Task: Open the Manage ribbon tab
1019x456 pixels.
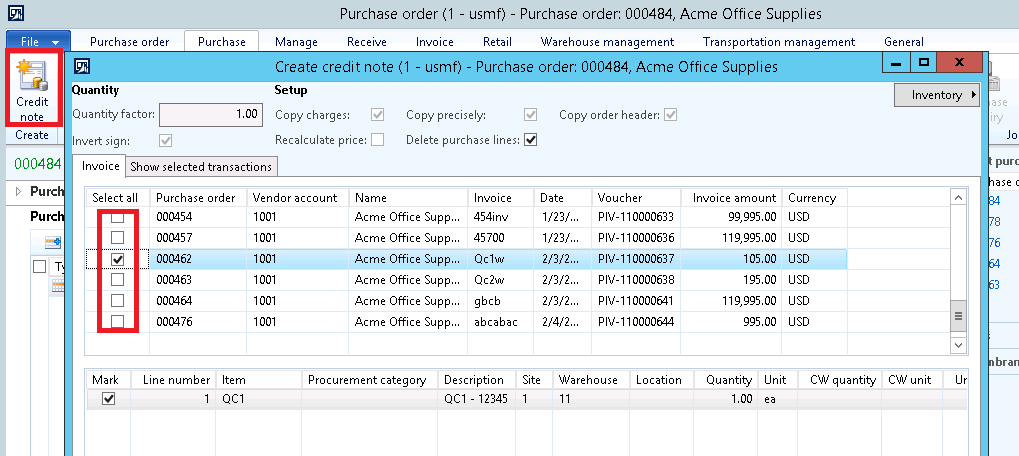Action: coord(296,42)
